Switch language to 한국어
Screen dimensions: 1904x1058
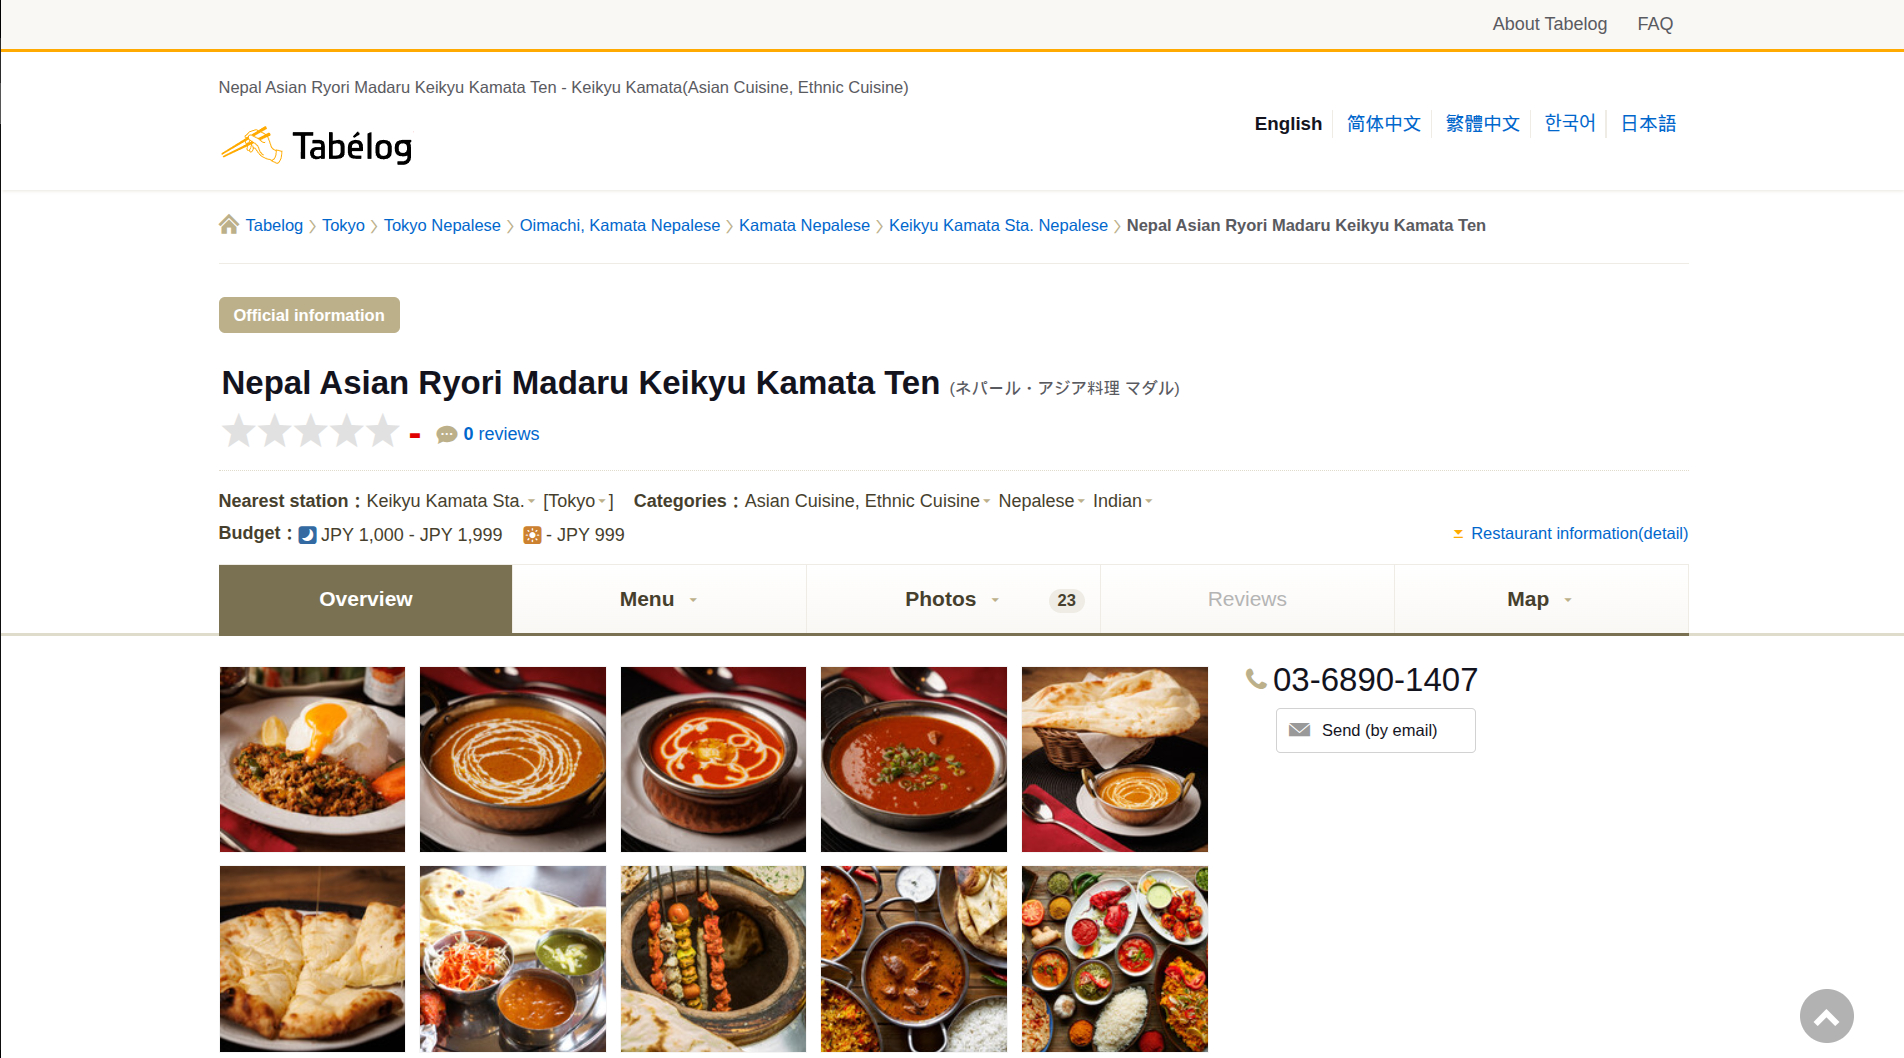point(1570,123)
